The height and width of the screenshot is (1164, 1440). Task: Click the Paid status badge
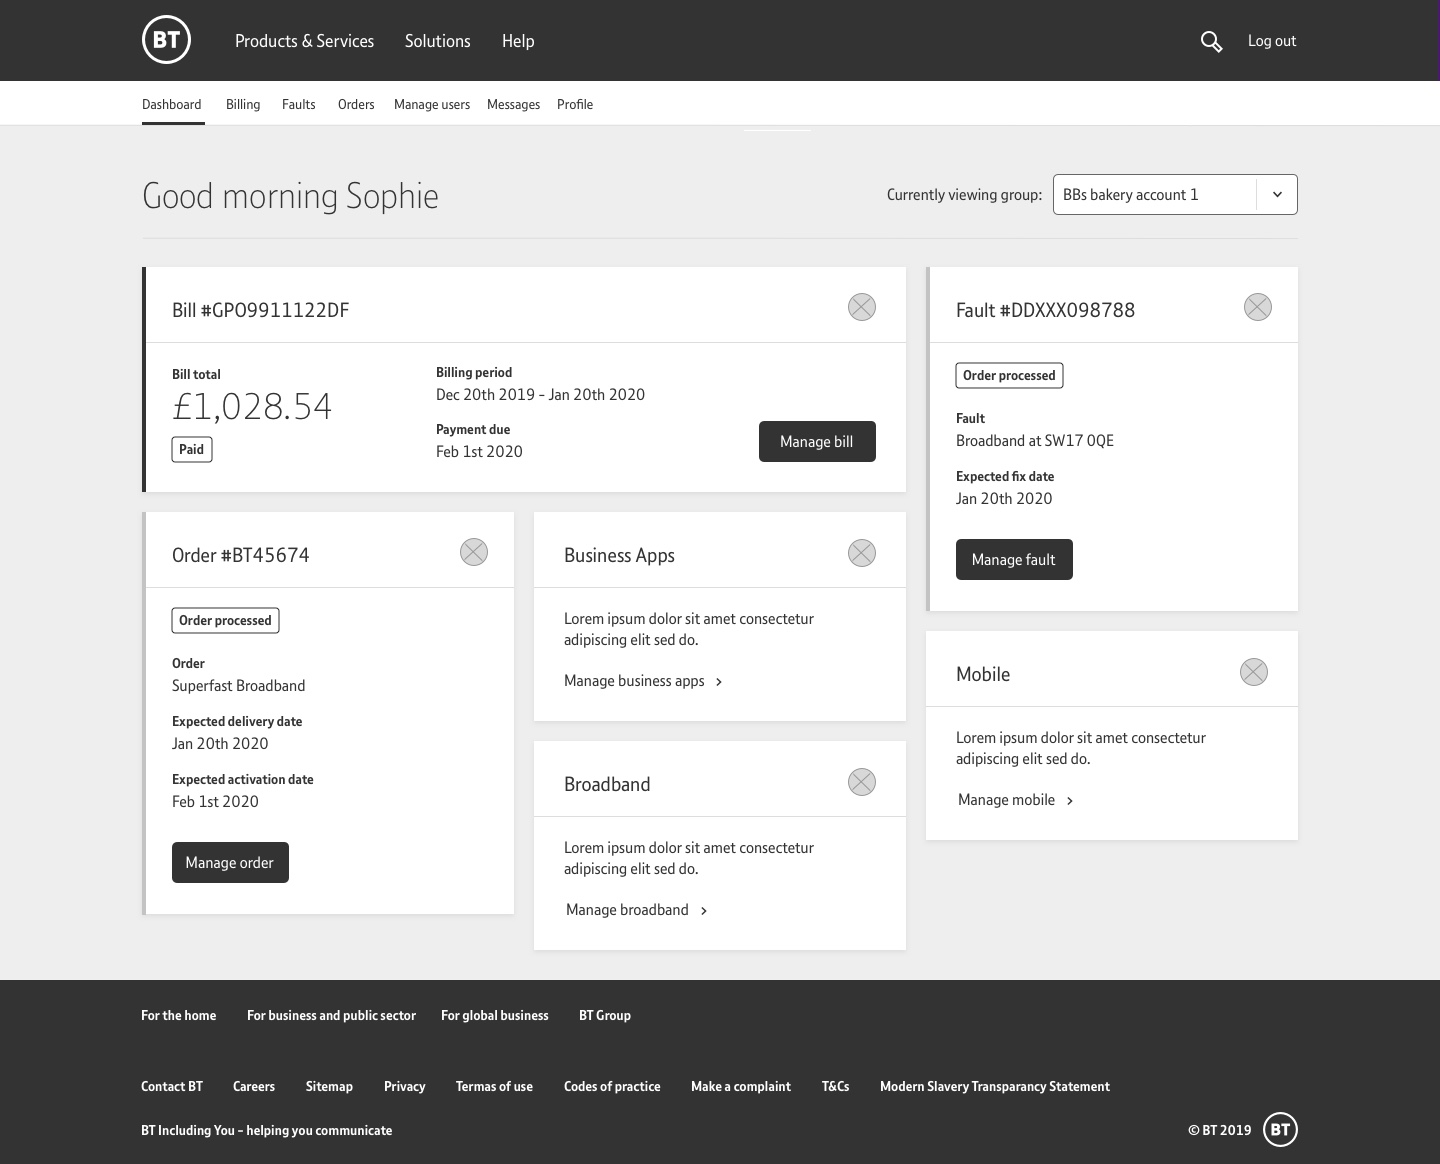click(x=192, y=449)
